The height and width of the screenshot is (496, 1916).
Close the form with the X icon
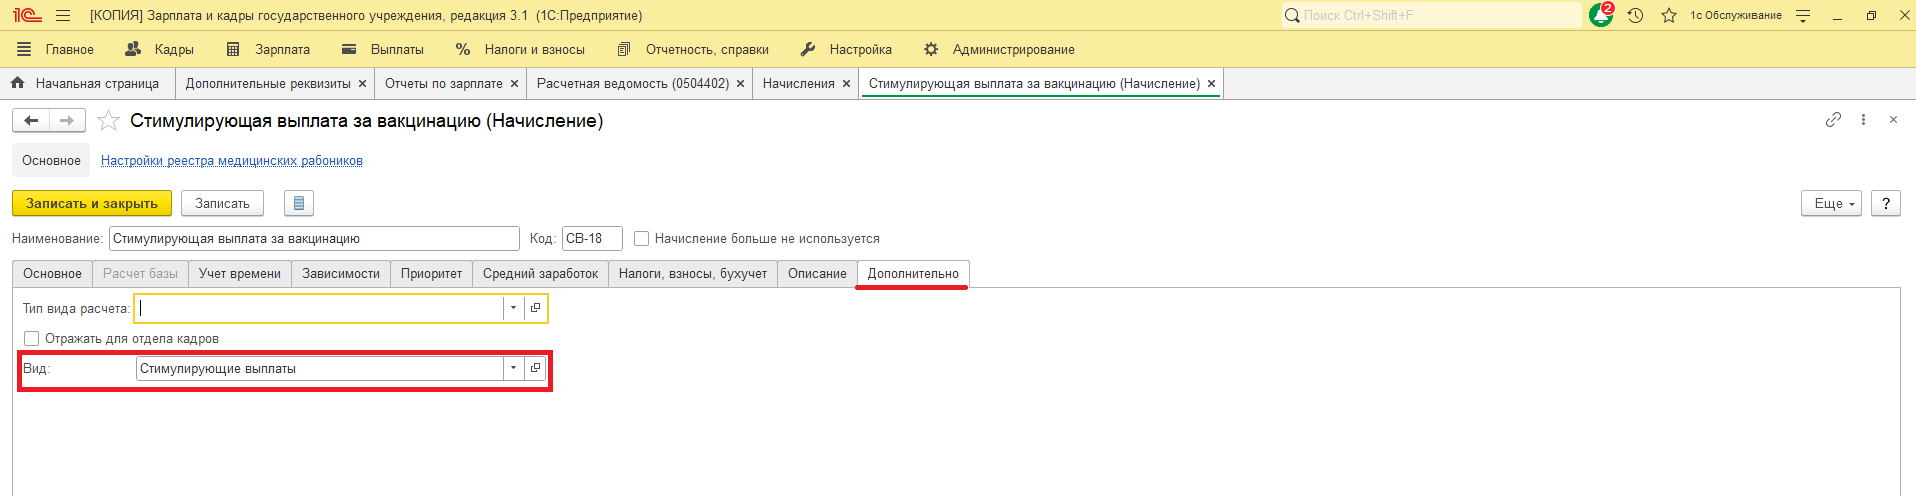1893,119
